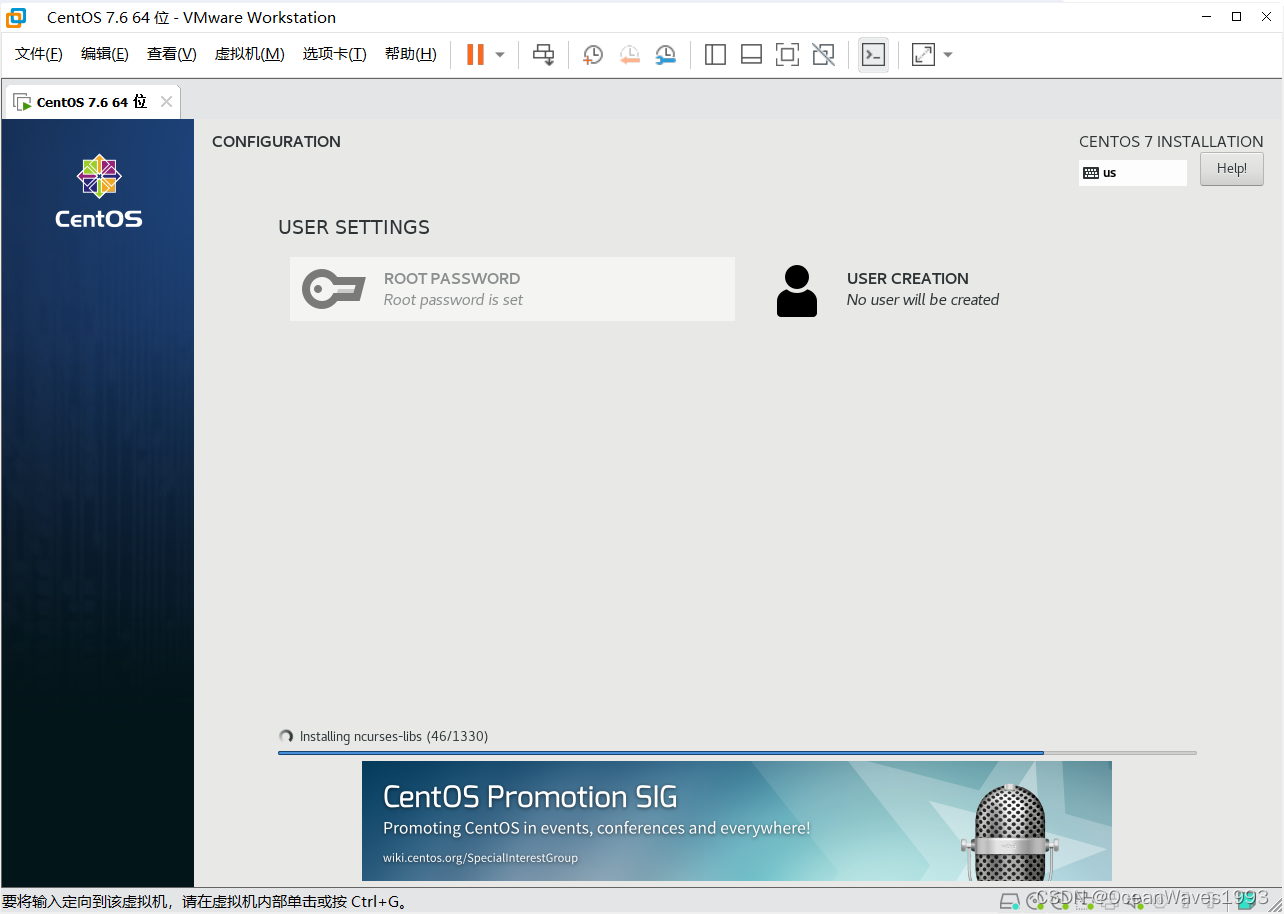Open the power options dropdown arrow beside pause
Viewport: 1284px width, 914px height.
pyautogui.click(x=500, y=55)
